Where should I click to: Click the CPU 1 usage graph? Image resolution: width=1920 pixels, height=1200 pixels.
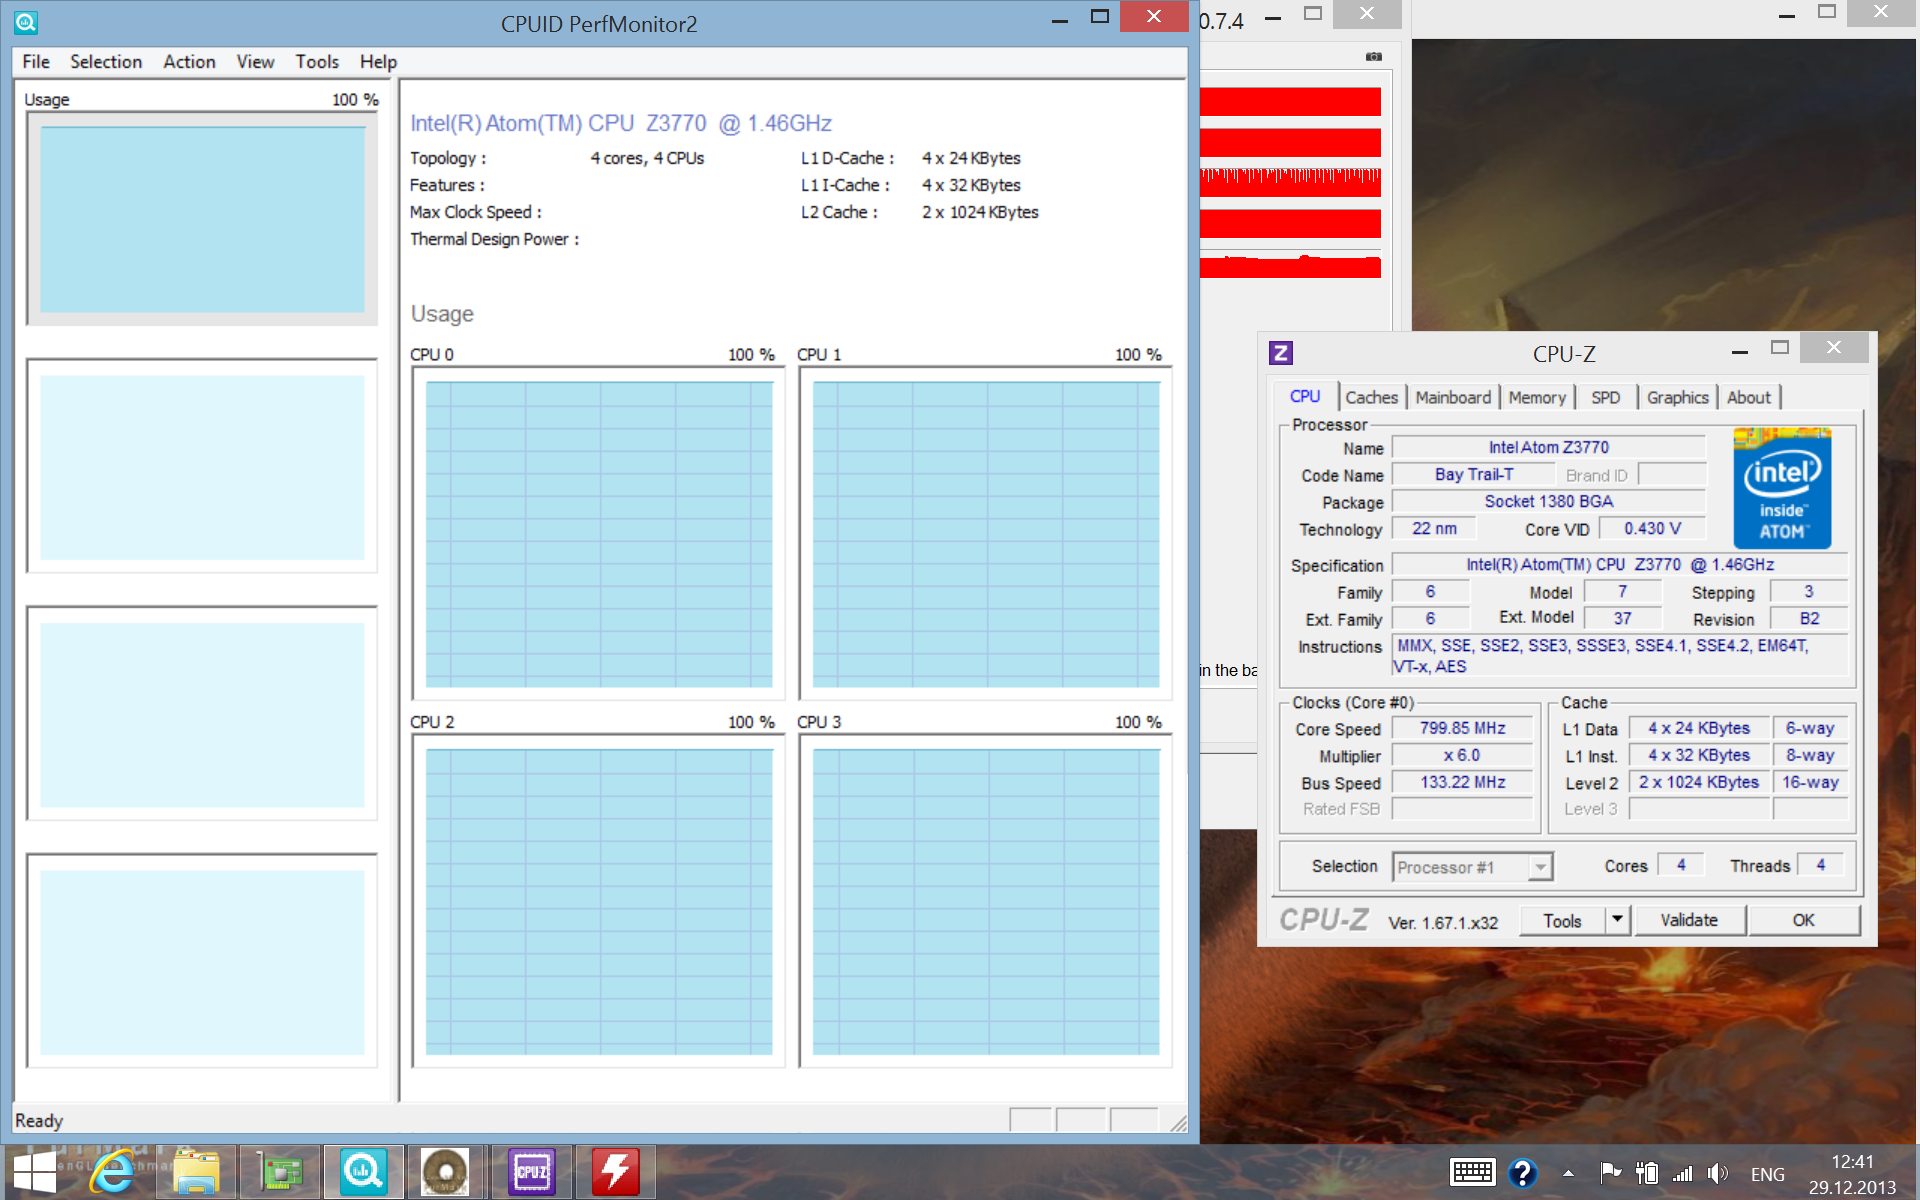[x=985, y=534]
